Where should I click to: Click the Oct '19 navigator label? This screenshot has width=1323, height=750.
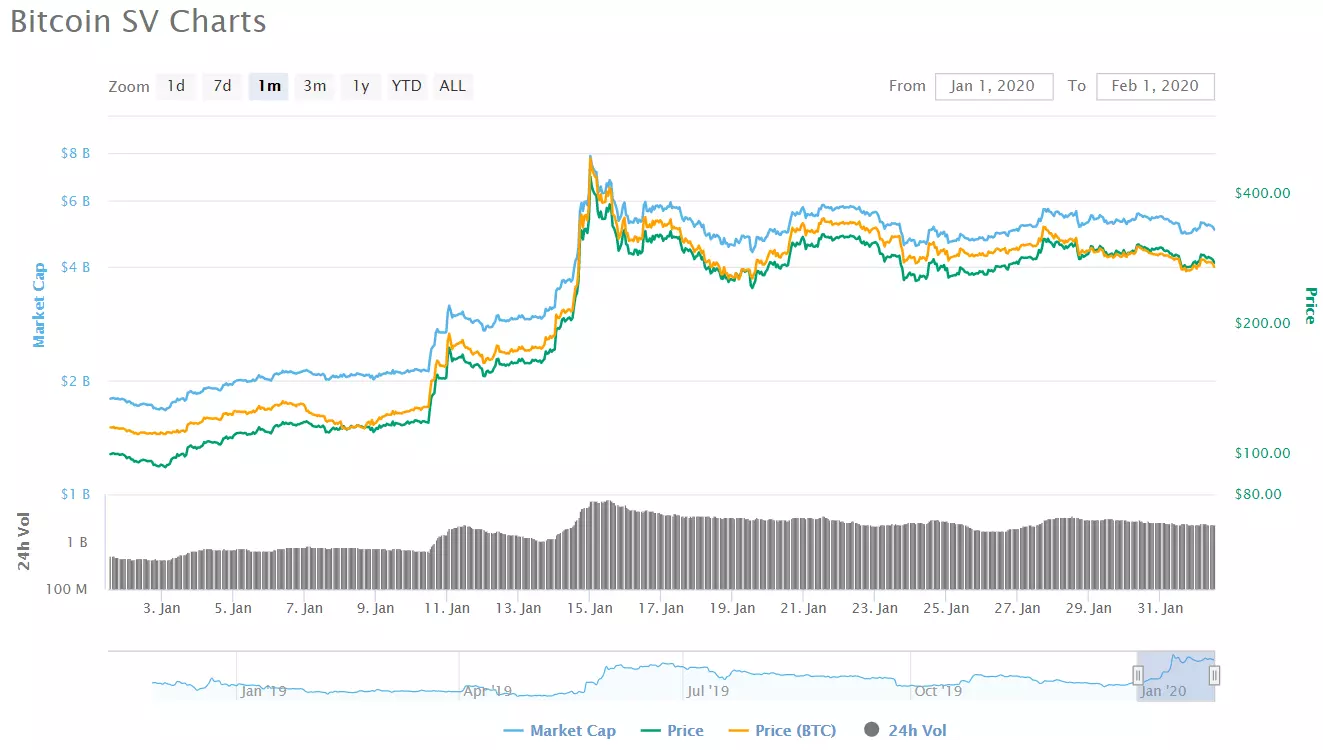[x=938, y=691]
